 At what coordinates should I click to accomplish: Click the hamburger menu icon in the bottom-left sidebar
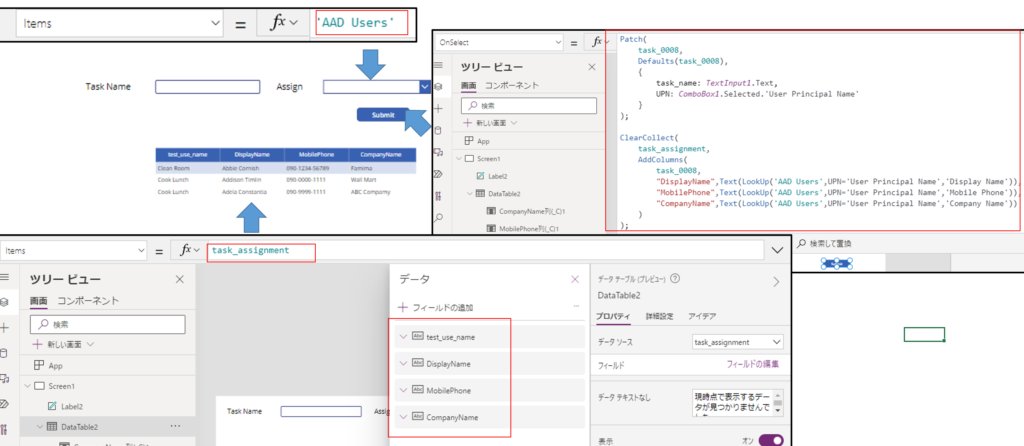click(x=7, y=276)
